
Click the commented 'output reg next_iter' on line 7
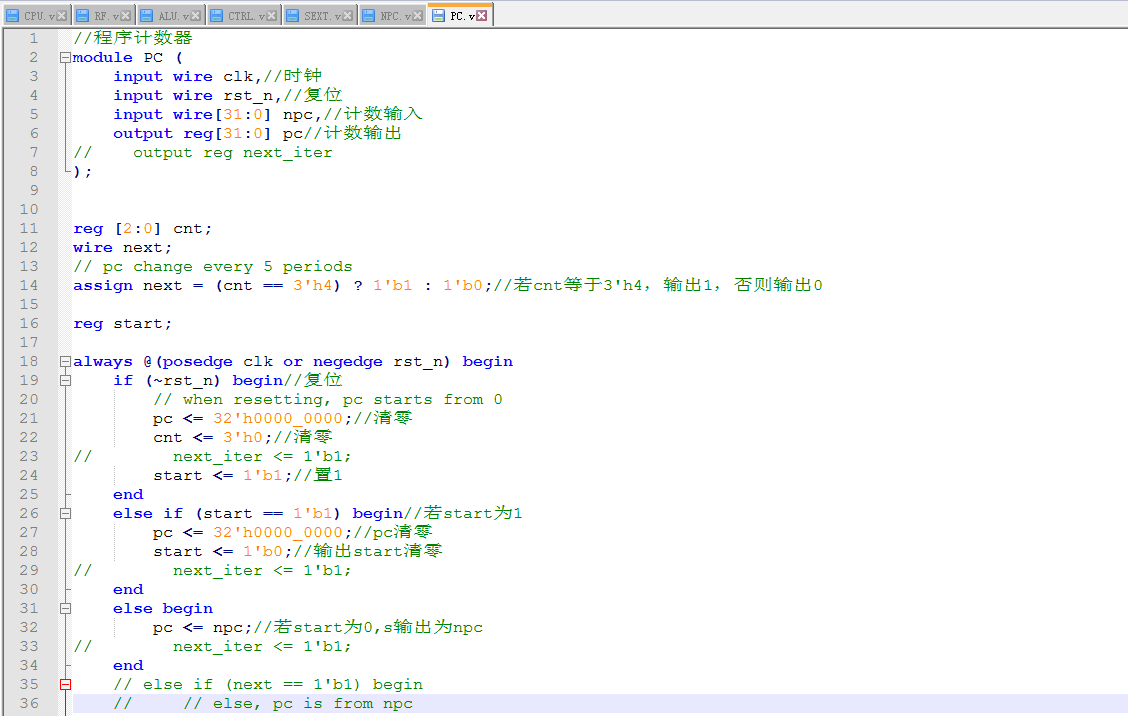[x=233, y=153]
